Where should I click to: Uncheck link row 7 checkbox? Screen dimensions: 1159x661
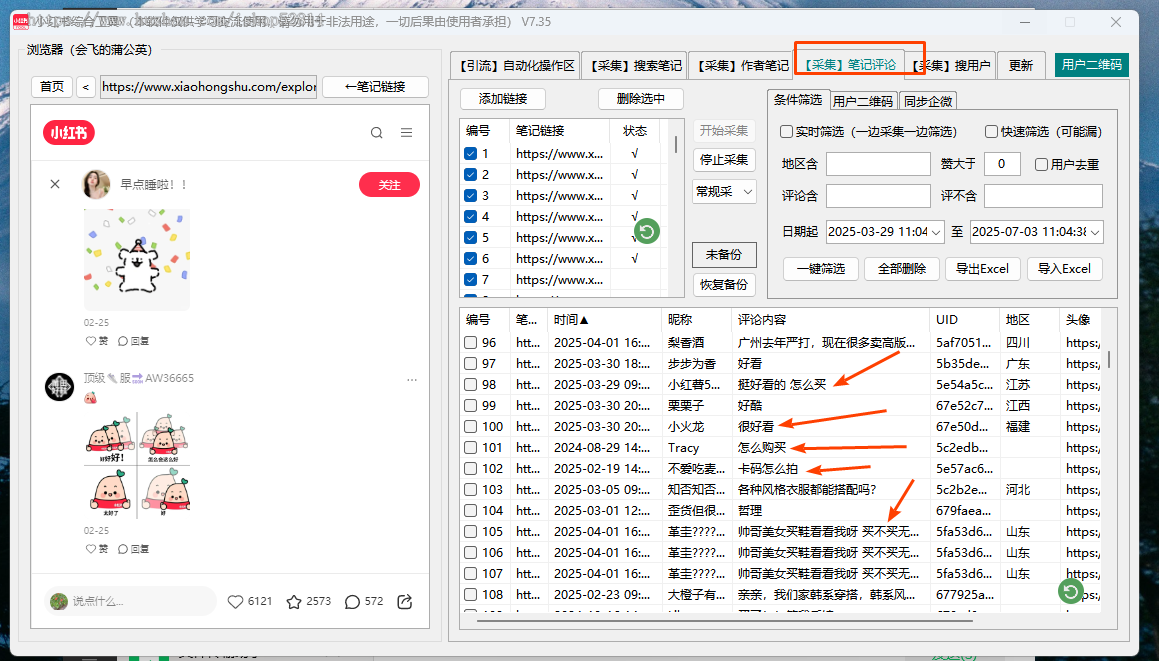pos(470,279)
